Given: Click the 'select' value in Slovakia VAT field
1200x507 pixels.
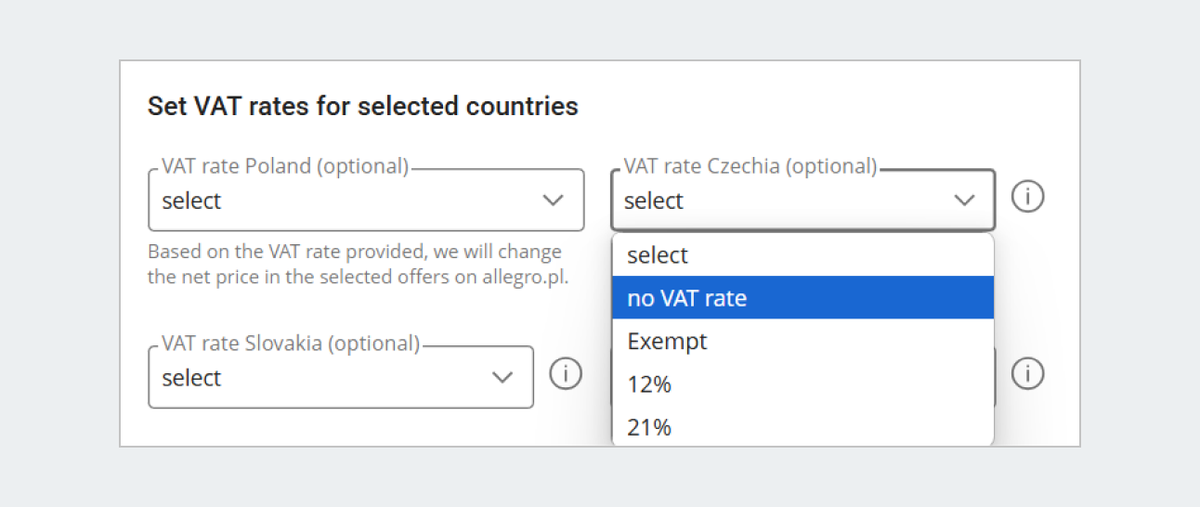Looking at the screenshot, I should (x=191, y=378).
